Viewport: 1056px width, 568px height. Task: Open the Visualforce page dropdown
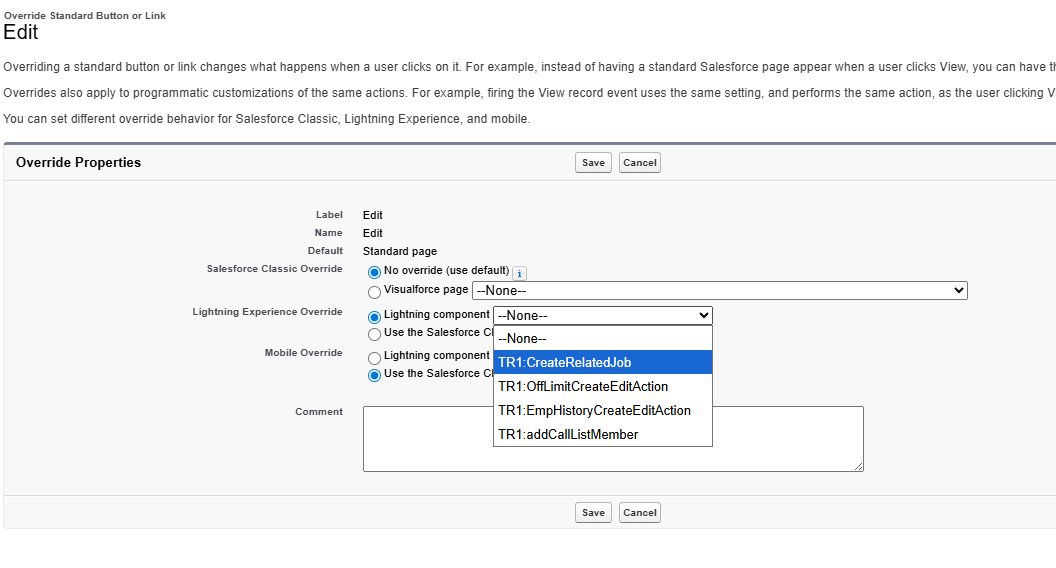[719, 290]
